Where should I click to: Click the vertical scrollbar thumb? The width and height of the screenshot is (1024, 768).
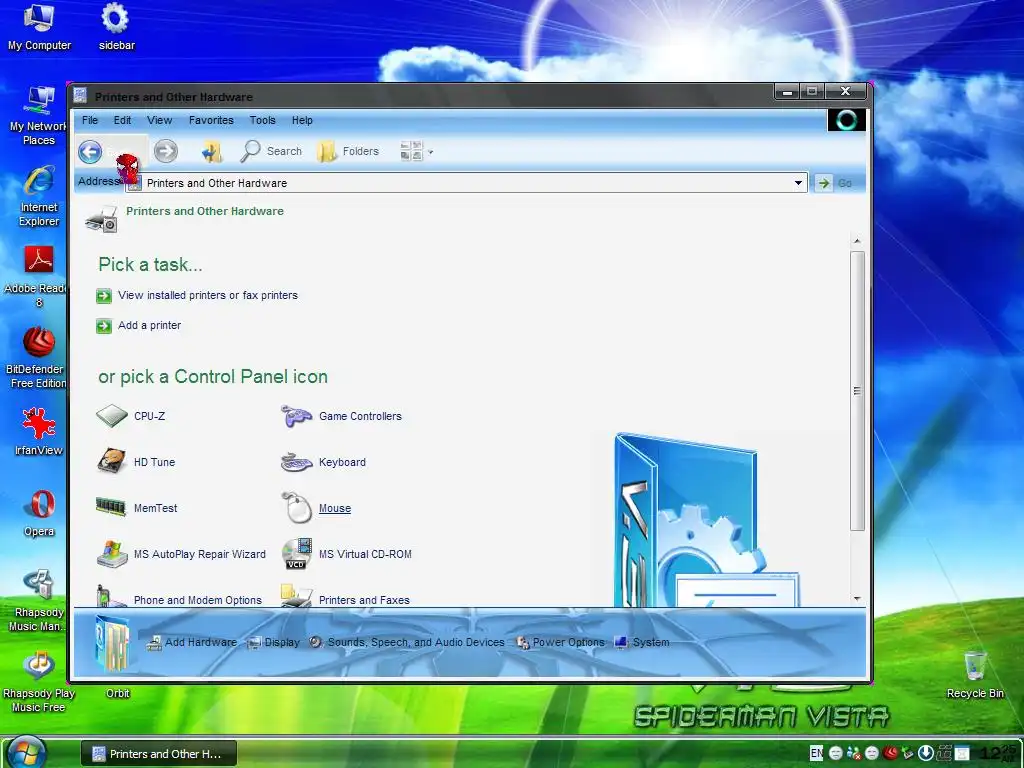click(x=857, y=391)
